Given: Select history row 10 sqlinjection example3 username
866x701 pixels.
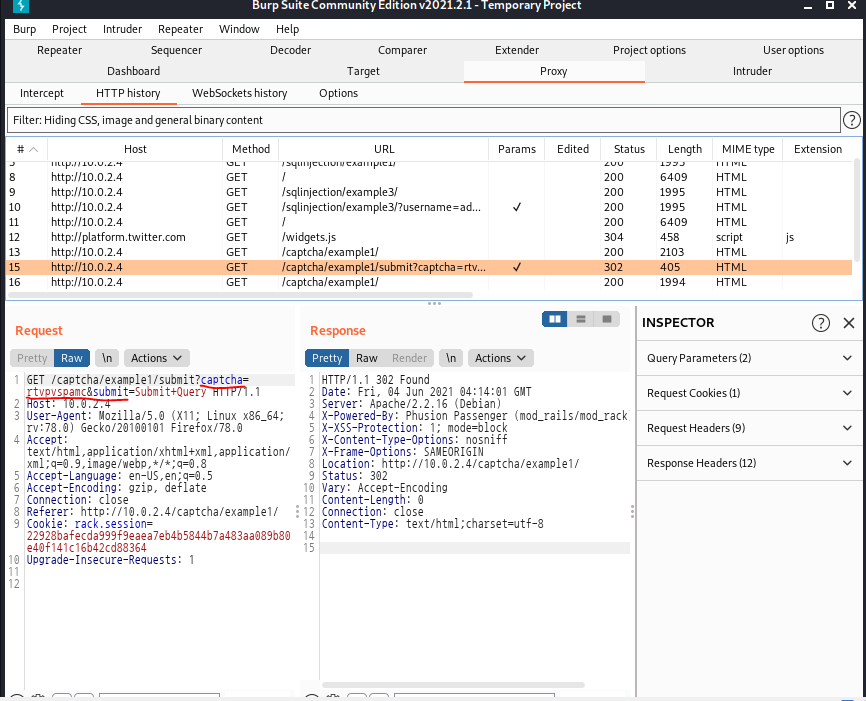Looking at the screenshot, I should [430, 207].
